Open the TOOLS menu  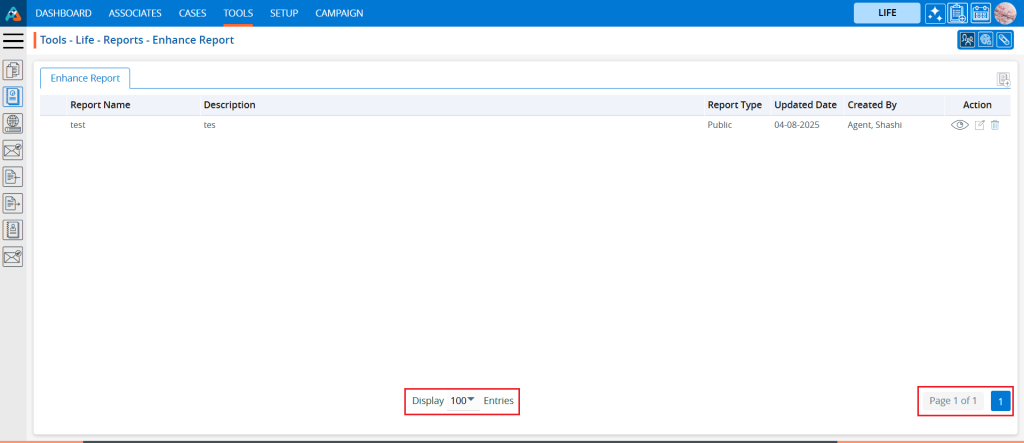(x=238, y=13)
